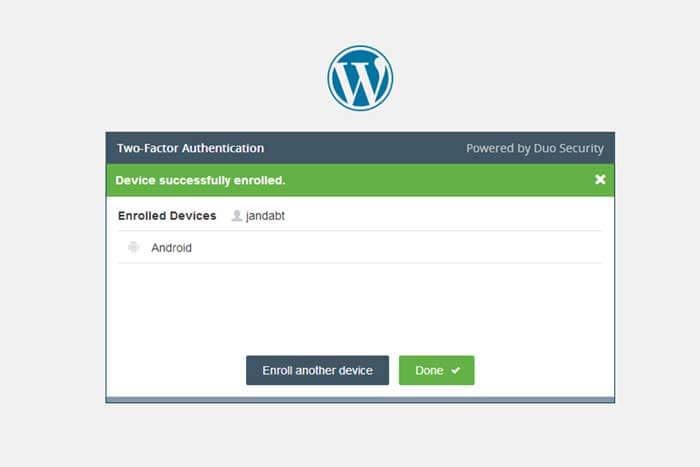Click the WordPress logo
The image size is (700, 467).
pos(360,78)
